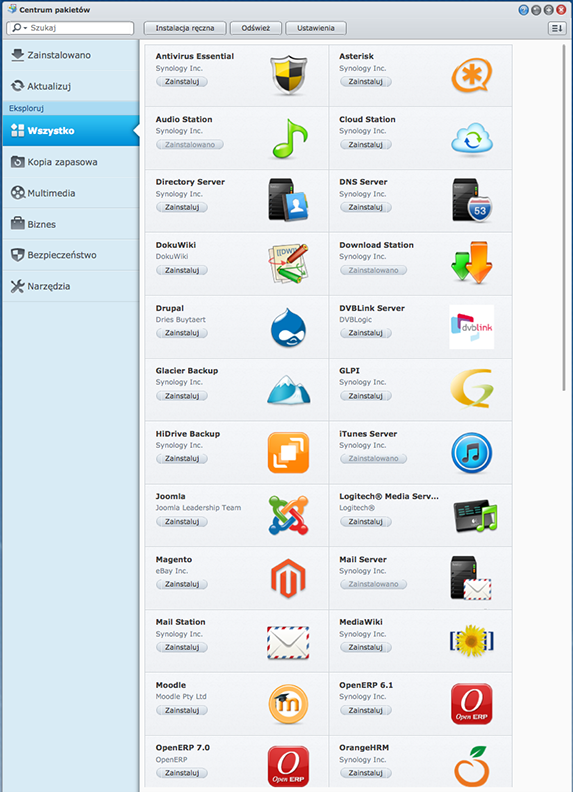Install GLPI with Zainstaluj
573x792 pixels.
pyautogui.click(x=365, y=397)
